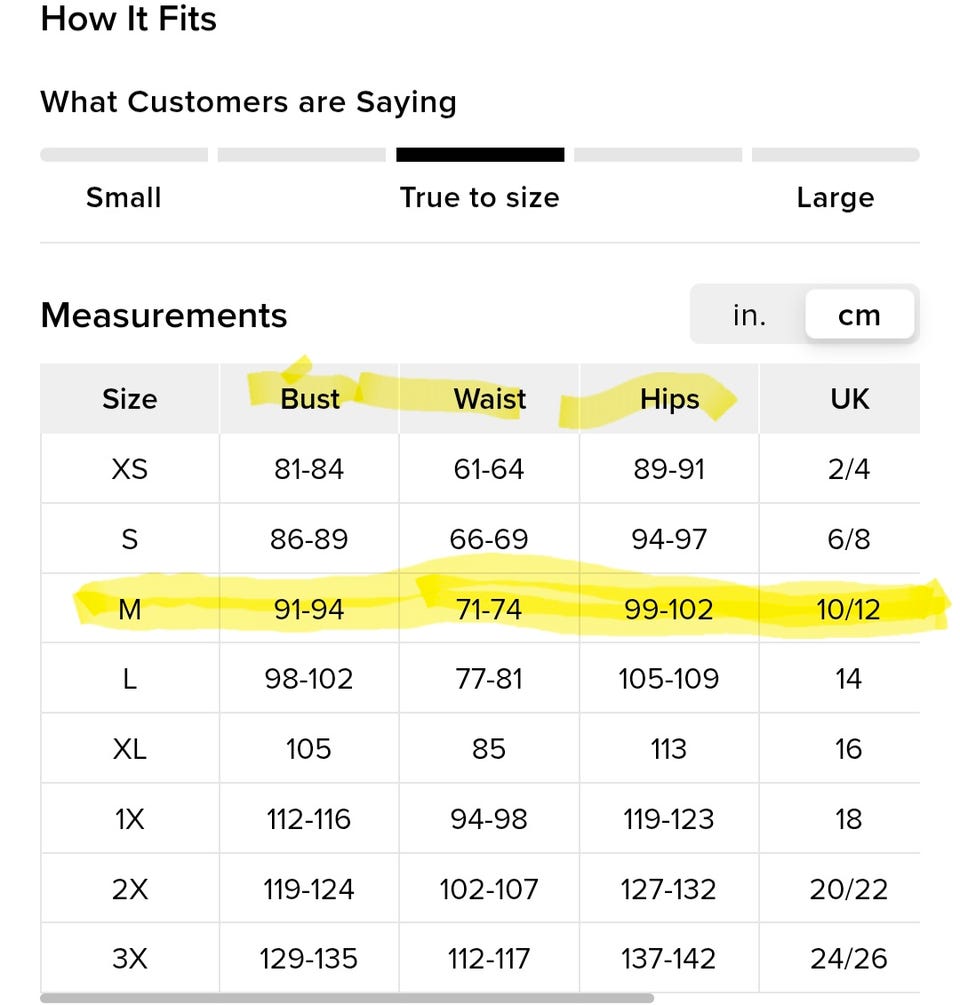Click the 2X UK value 20/22
Viewport: 960px width, 1005px height.
[x=848, y=889]
